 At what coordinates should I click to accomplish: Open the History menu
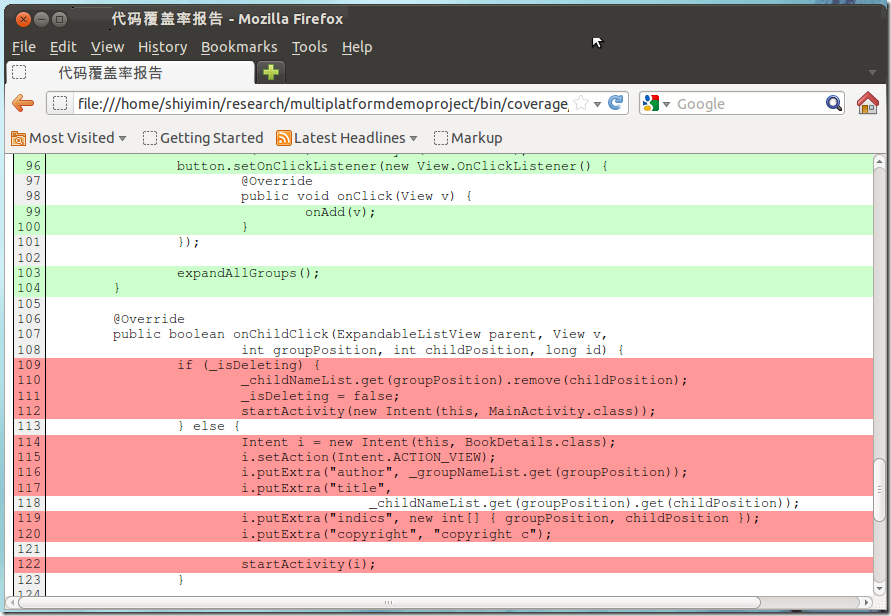[x=162, y=47]
